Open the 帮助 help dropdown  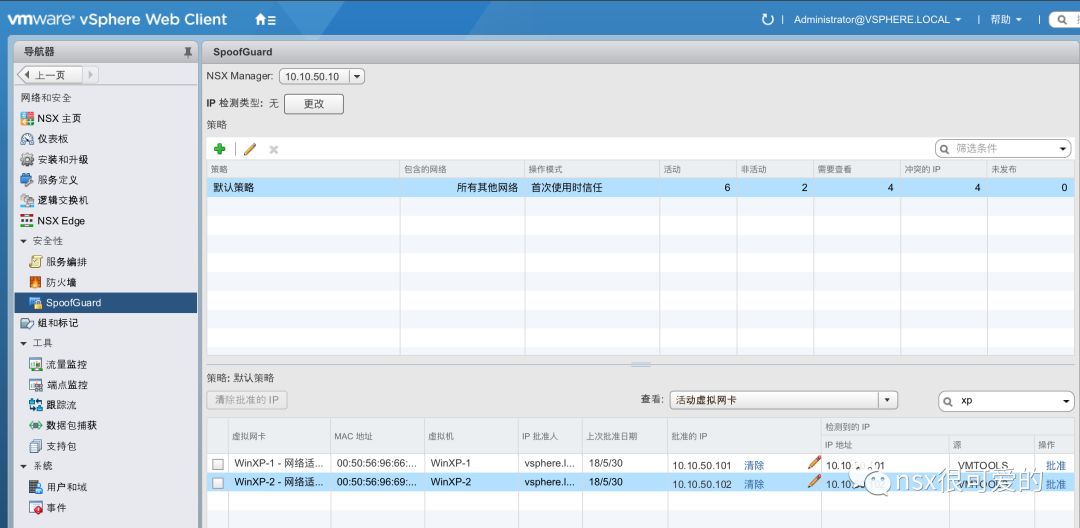click(x=1006, y=20)
